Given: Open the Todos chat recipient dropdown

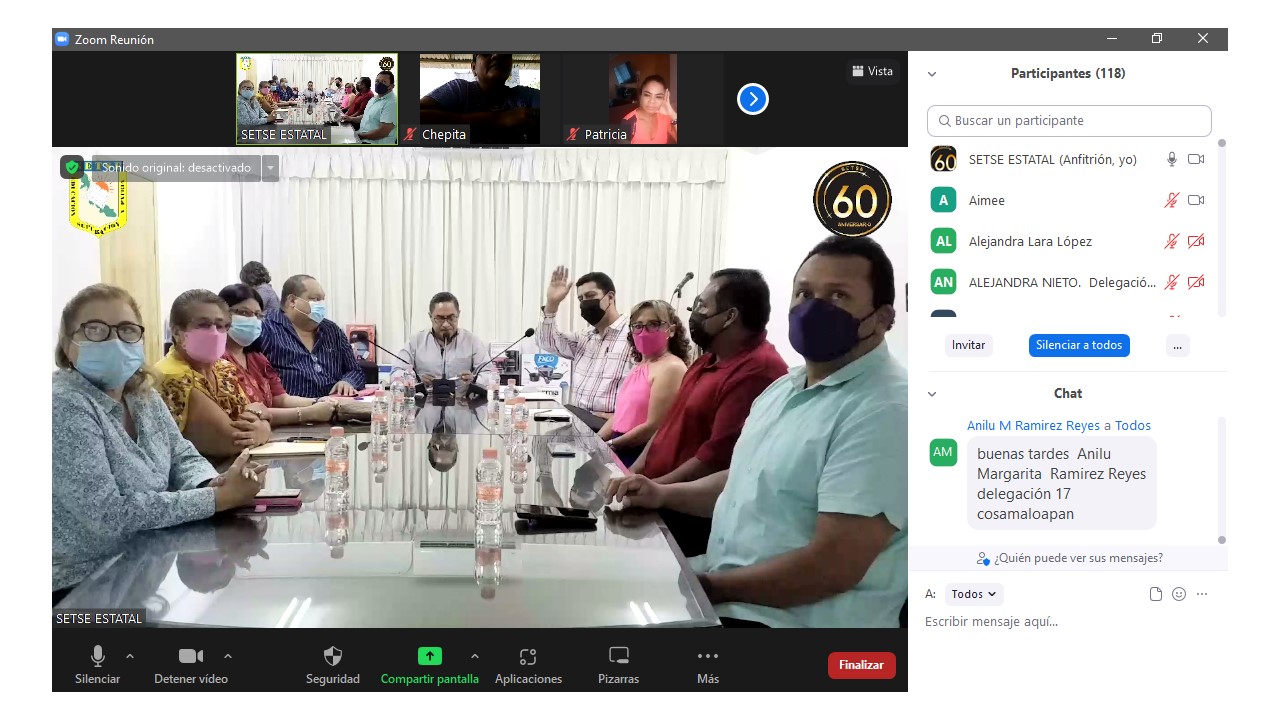Looking at the screenshot, I should click(x=973, y=594).
